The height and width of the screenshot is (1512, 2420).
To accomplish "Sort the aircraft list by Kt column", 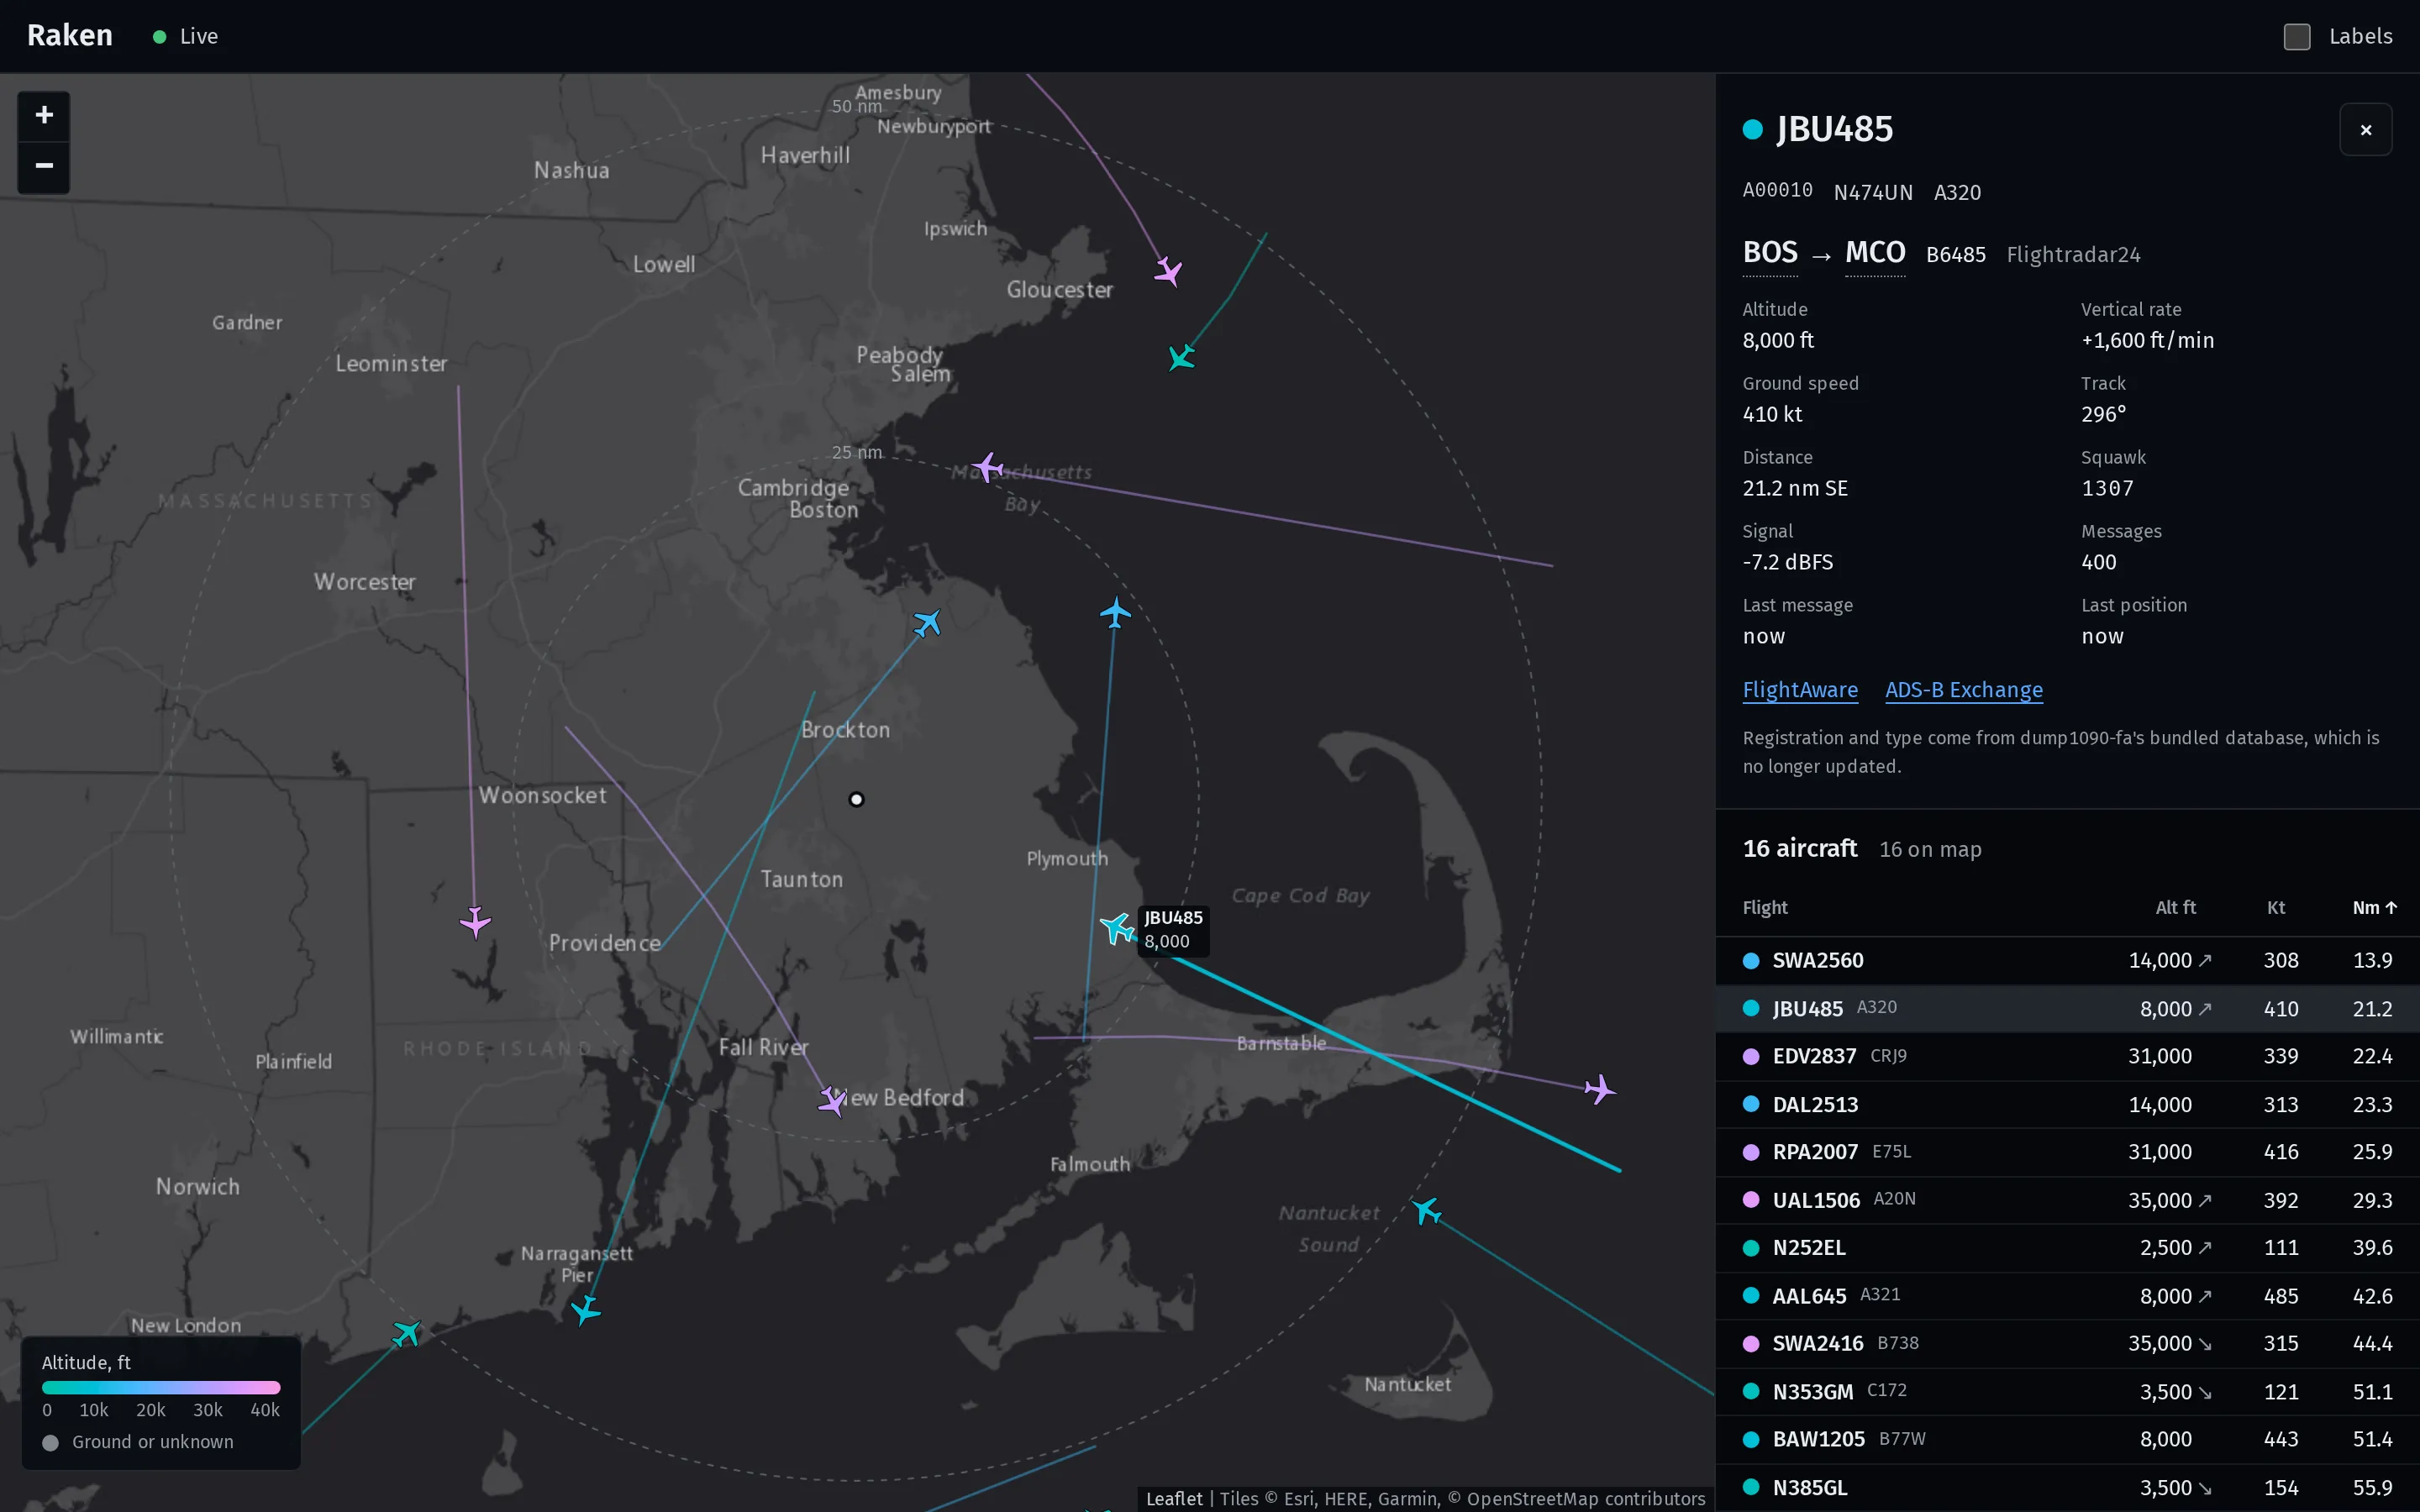I will 2276,908.
